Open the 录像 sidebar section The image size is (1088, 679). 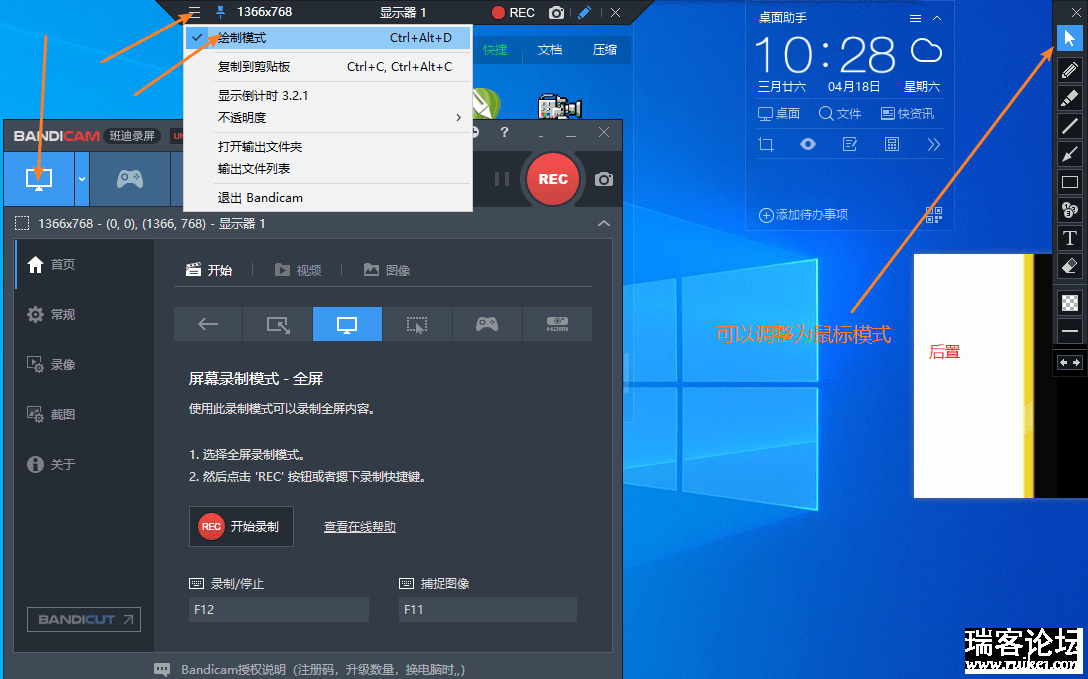[83, 364]
